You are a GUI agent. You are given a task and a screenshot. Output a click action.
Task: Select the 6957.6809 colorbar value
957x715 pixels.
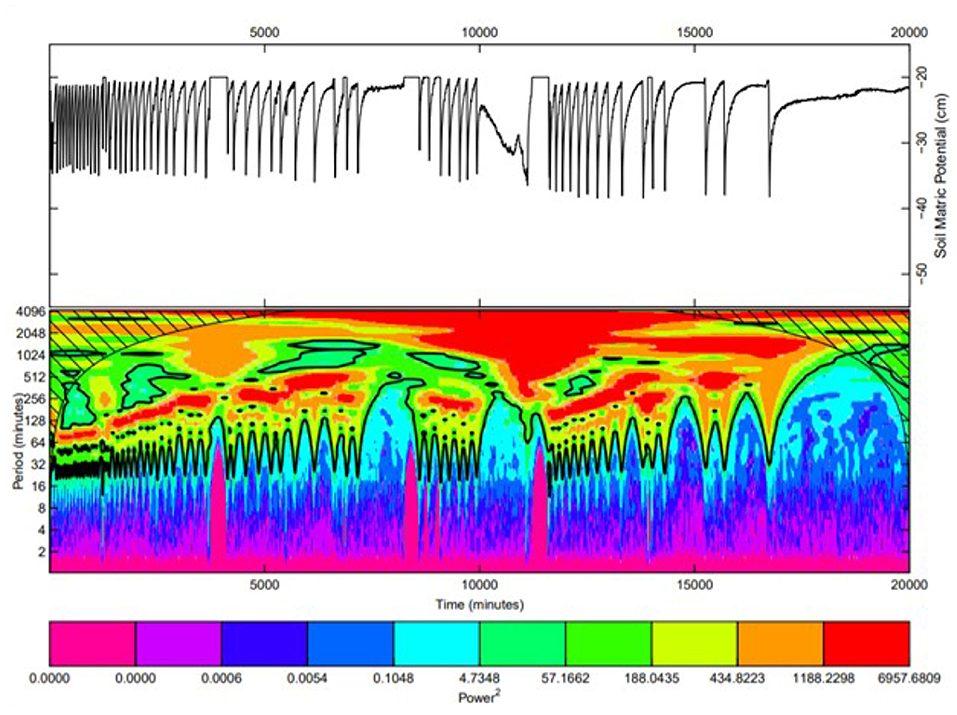(909, 678)
